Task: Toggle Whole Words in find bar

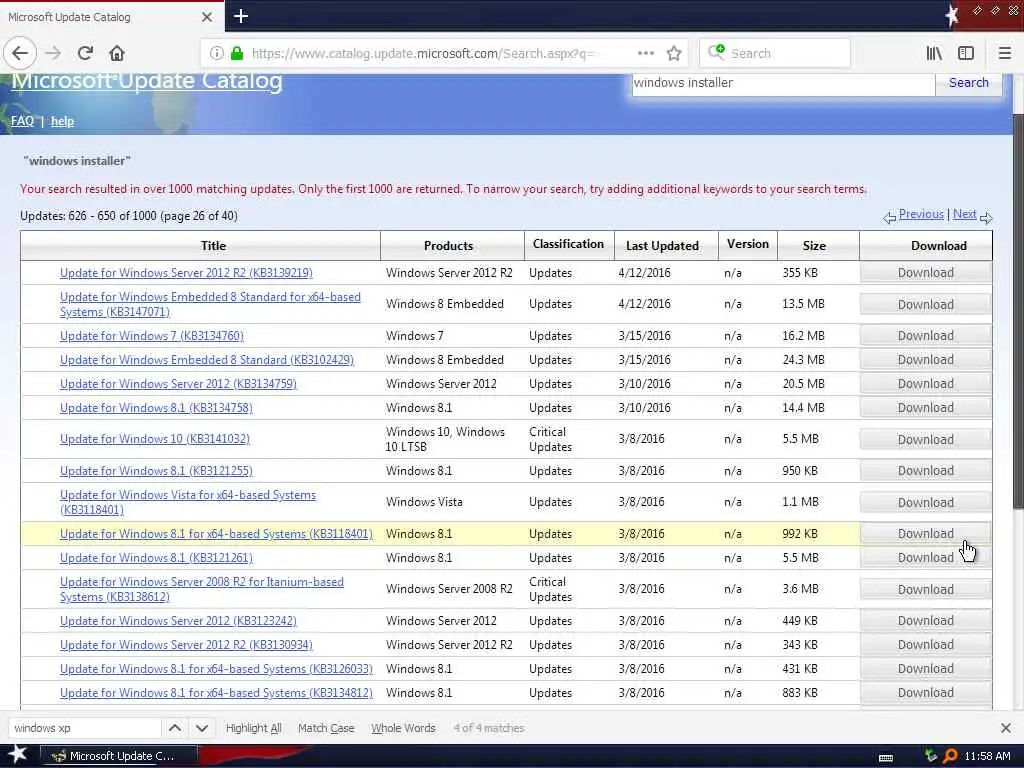Action: (x=403, y=728)
